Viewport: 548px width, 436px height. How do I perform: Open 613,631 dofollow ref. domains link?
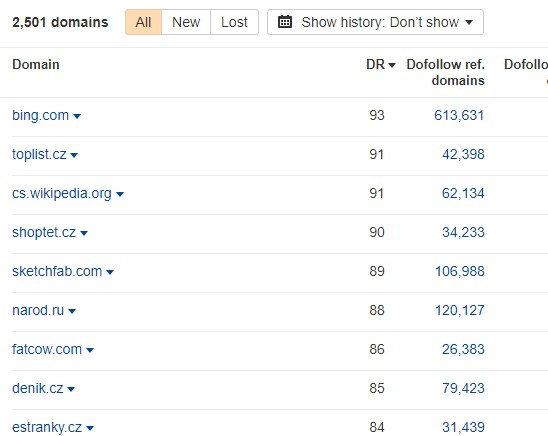[459, 115]
